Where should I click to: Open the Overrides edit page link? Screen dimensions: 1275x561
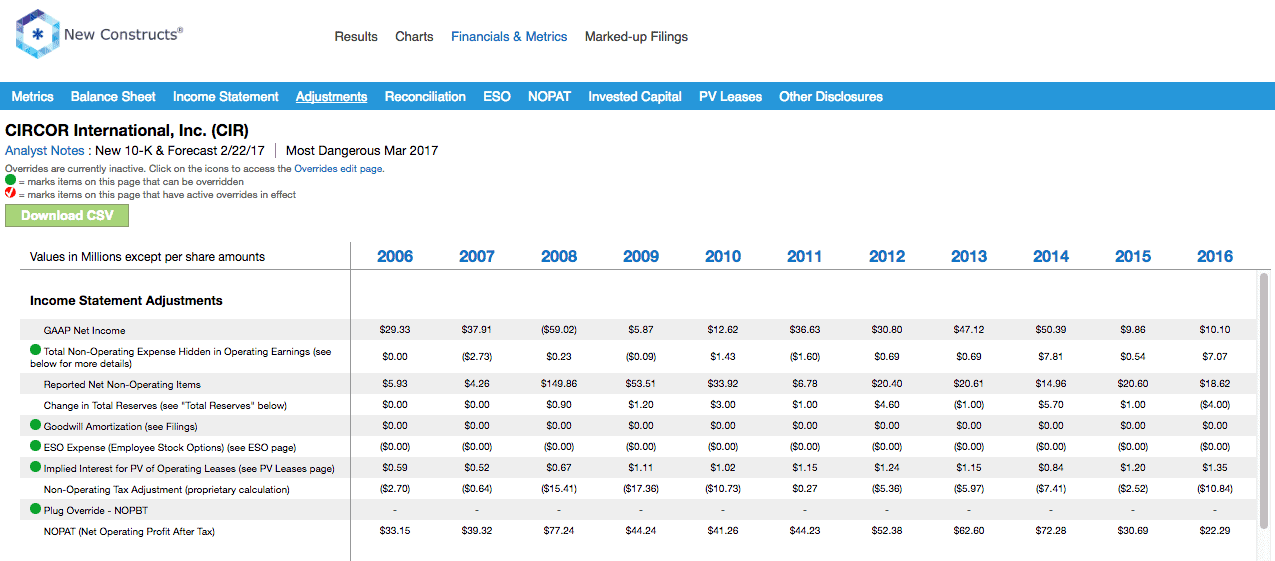(x=339, y=169)
